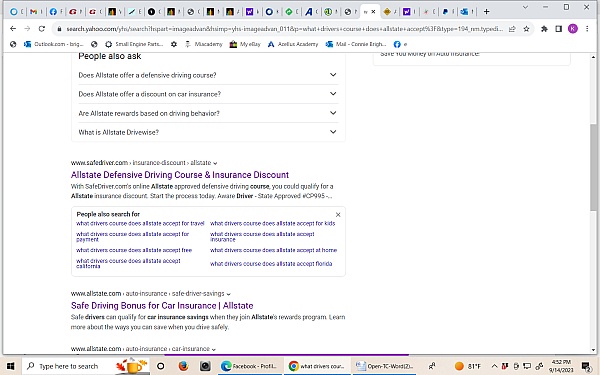This screenshot has height=375, width=600.
Task: Search 'allstate accept florida' suggestion
Action: (x=271, y=264)
